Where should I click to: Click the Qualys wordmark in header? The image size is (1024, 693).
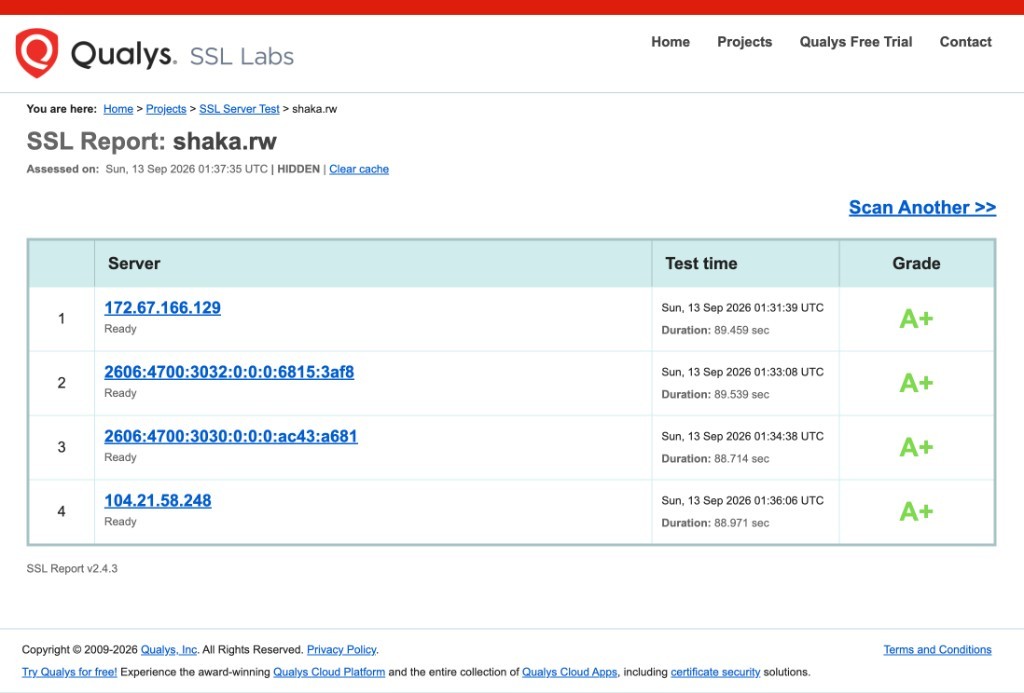(x=123, y=54)
